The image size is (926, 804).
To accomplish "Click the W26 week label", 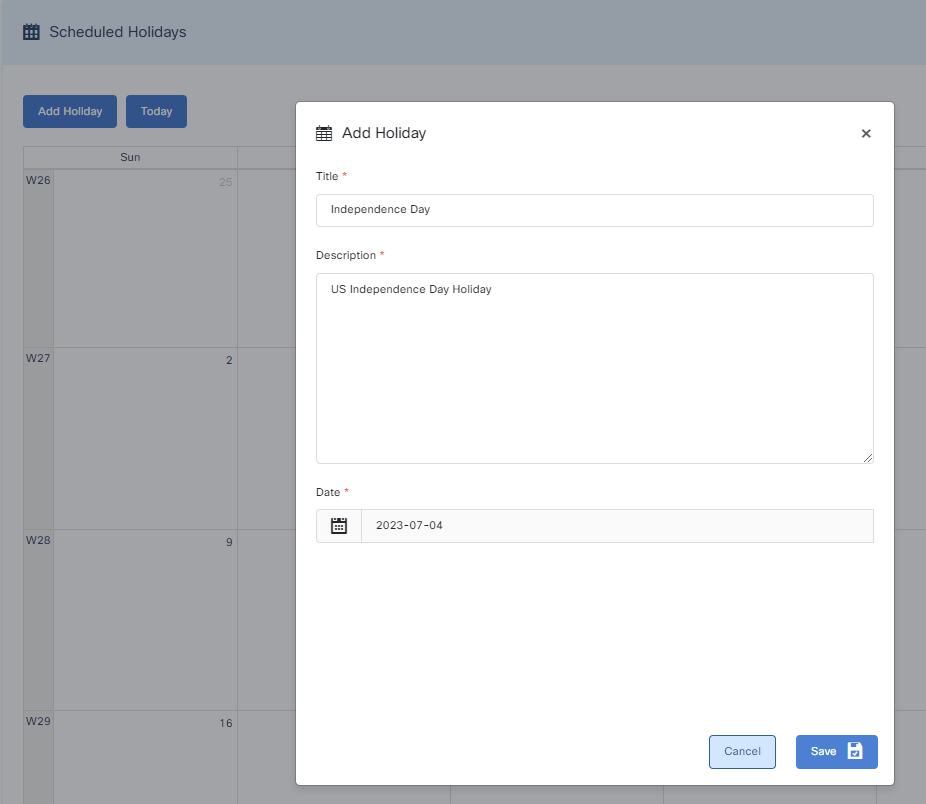I will [38, 181].
